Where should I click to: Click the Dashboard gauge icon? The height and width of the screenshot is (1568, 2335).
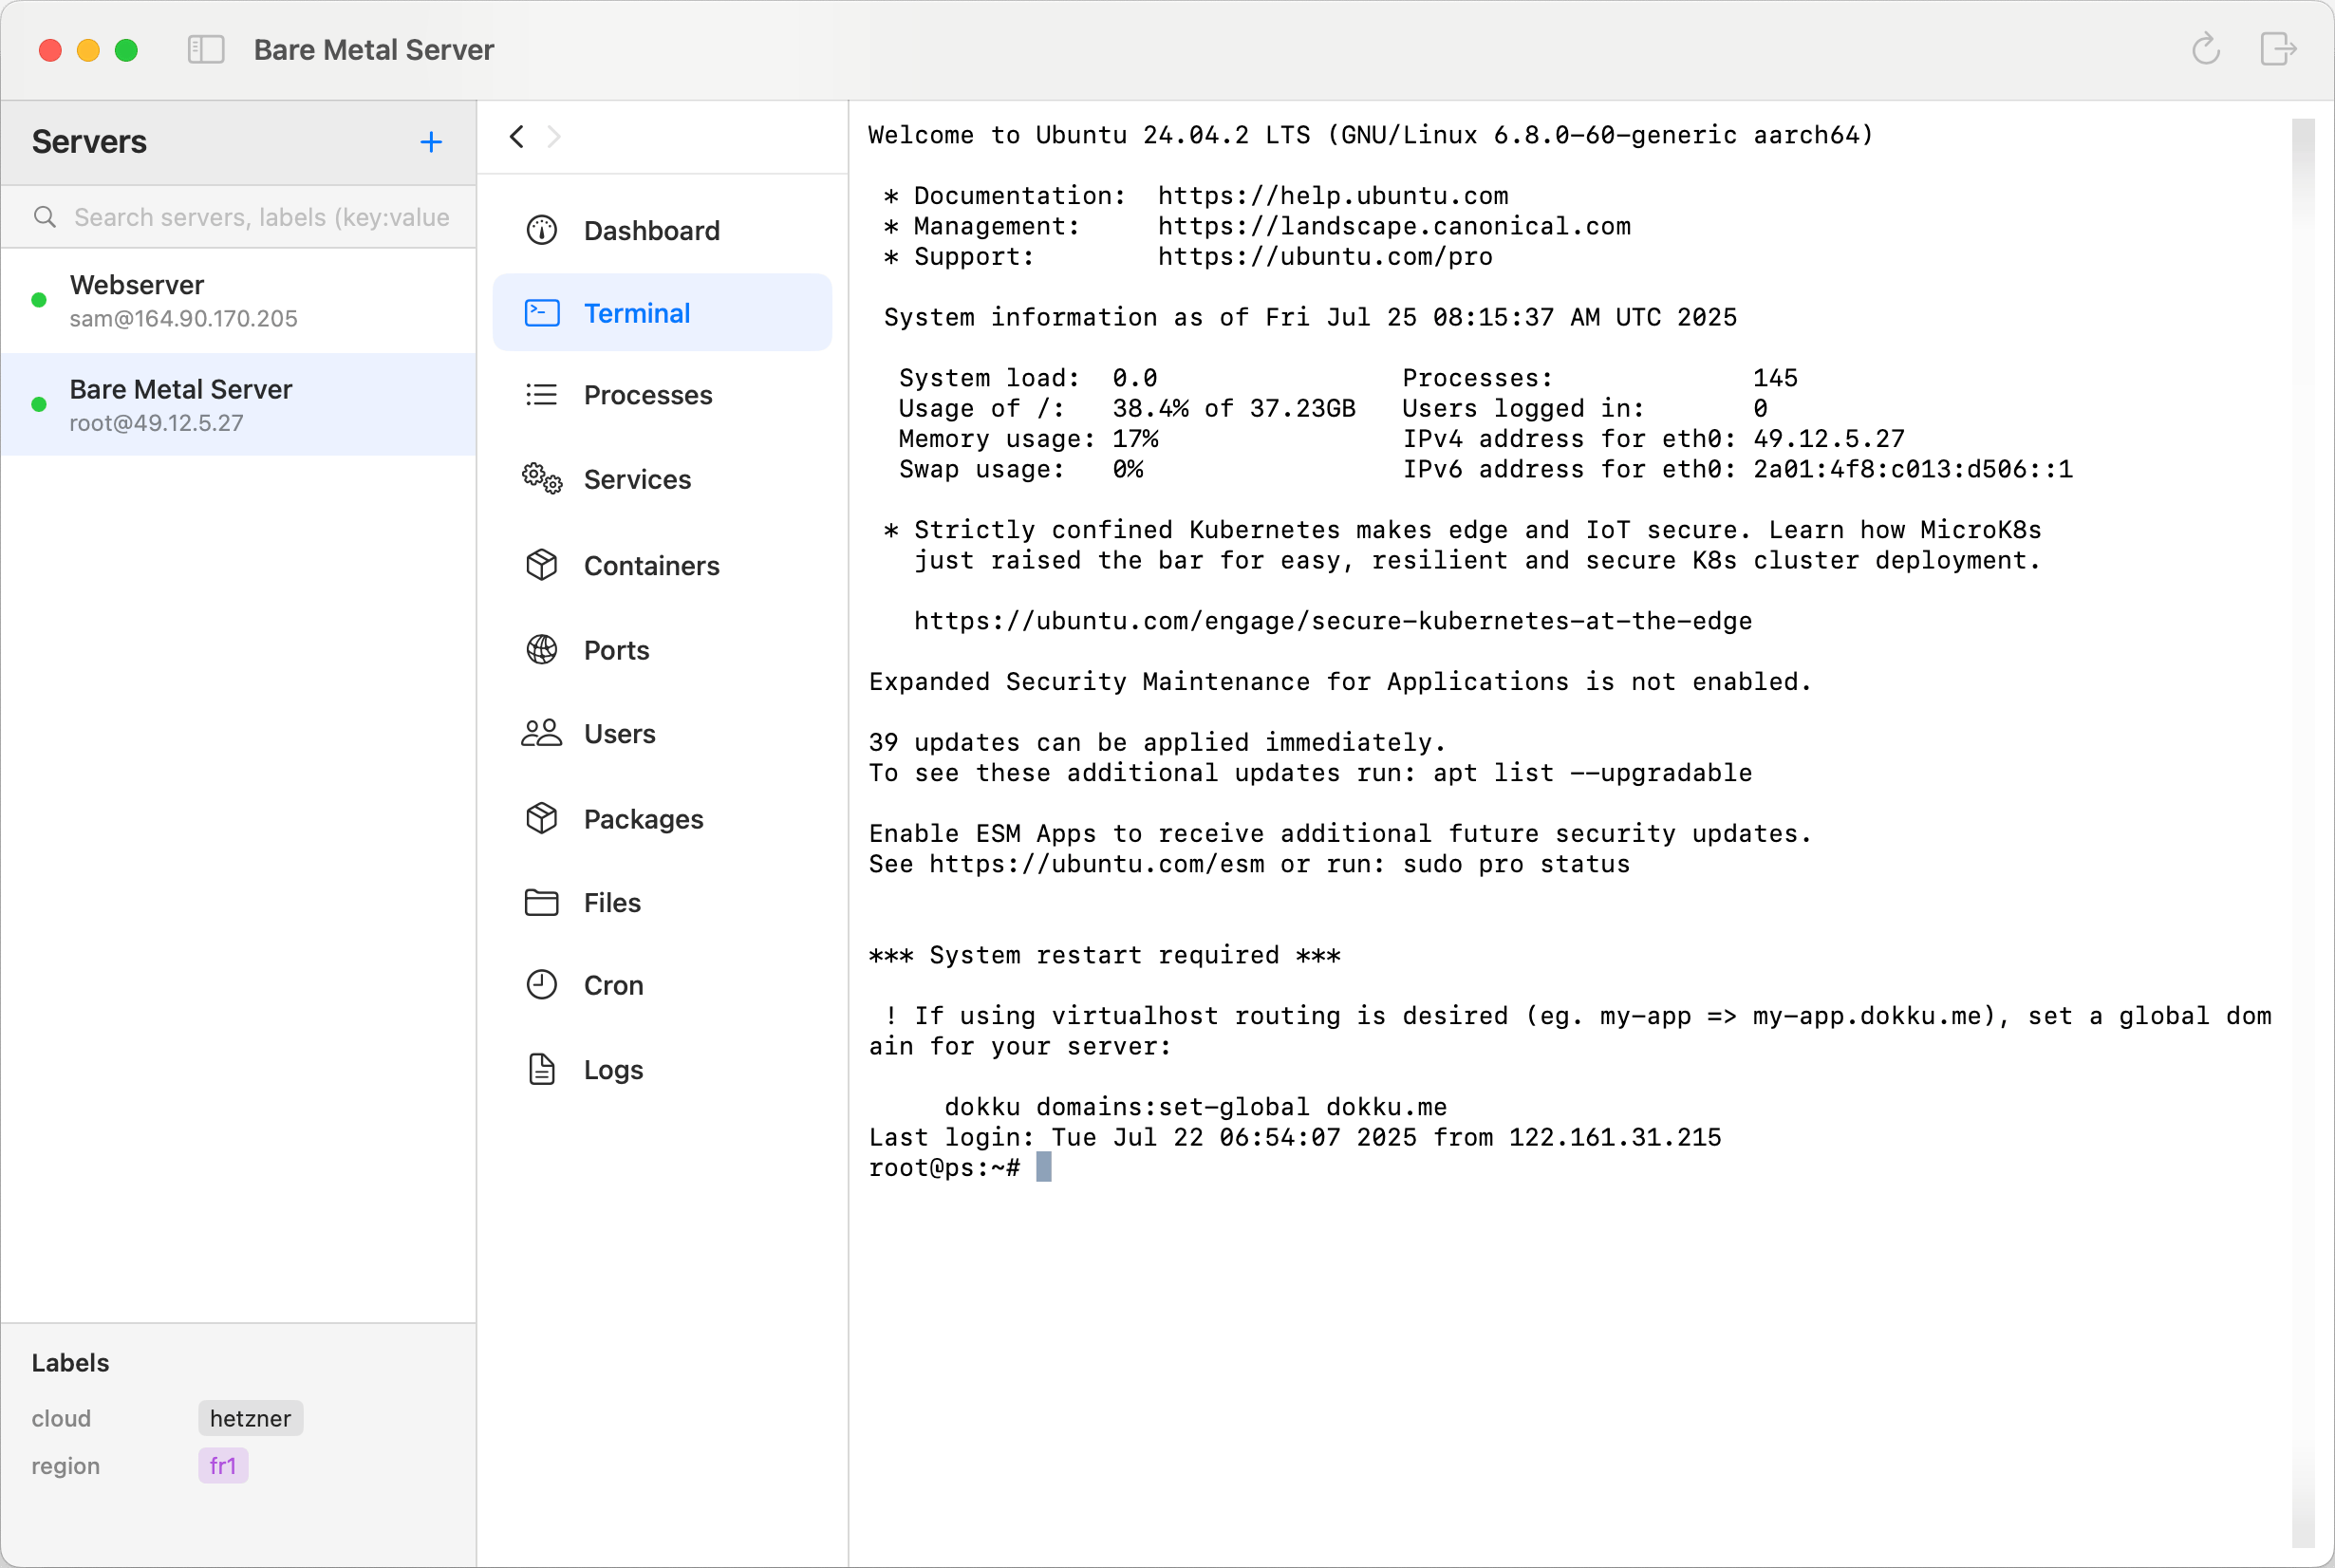(541, 230)
